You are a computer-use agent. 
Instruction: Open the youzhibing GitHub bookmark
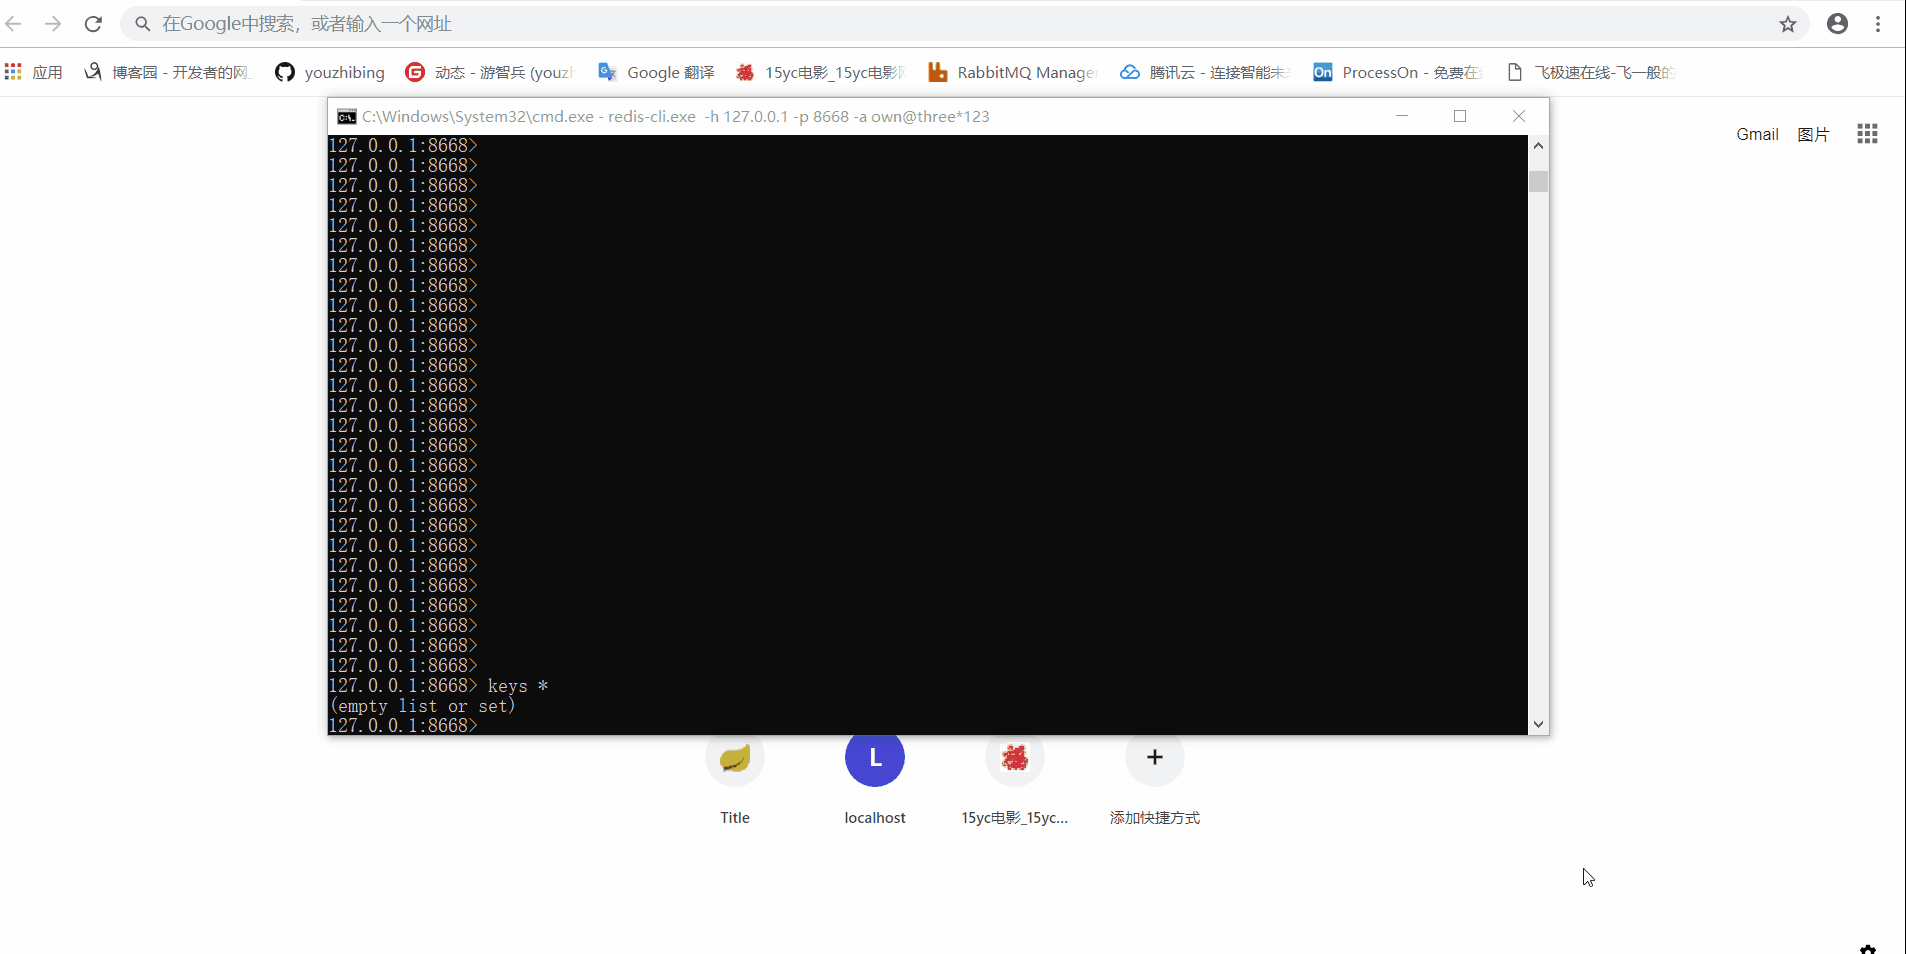[x=330, y=72]
